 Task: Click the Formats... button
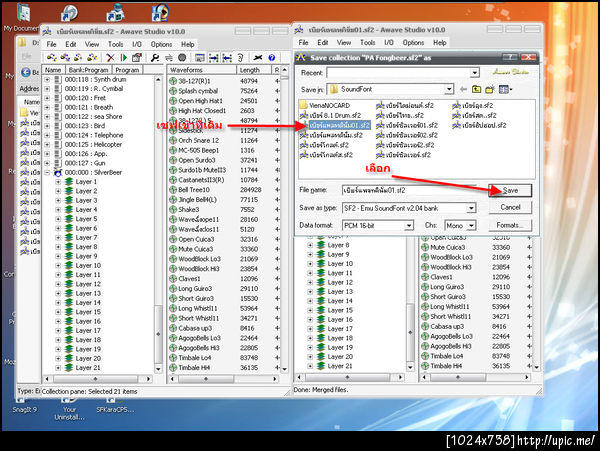510,225
